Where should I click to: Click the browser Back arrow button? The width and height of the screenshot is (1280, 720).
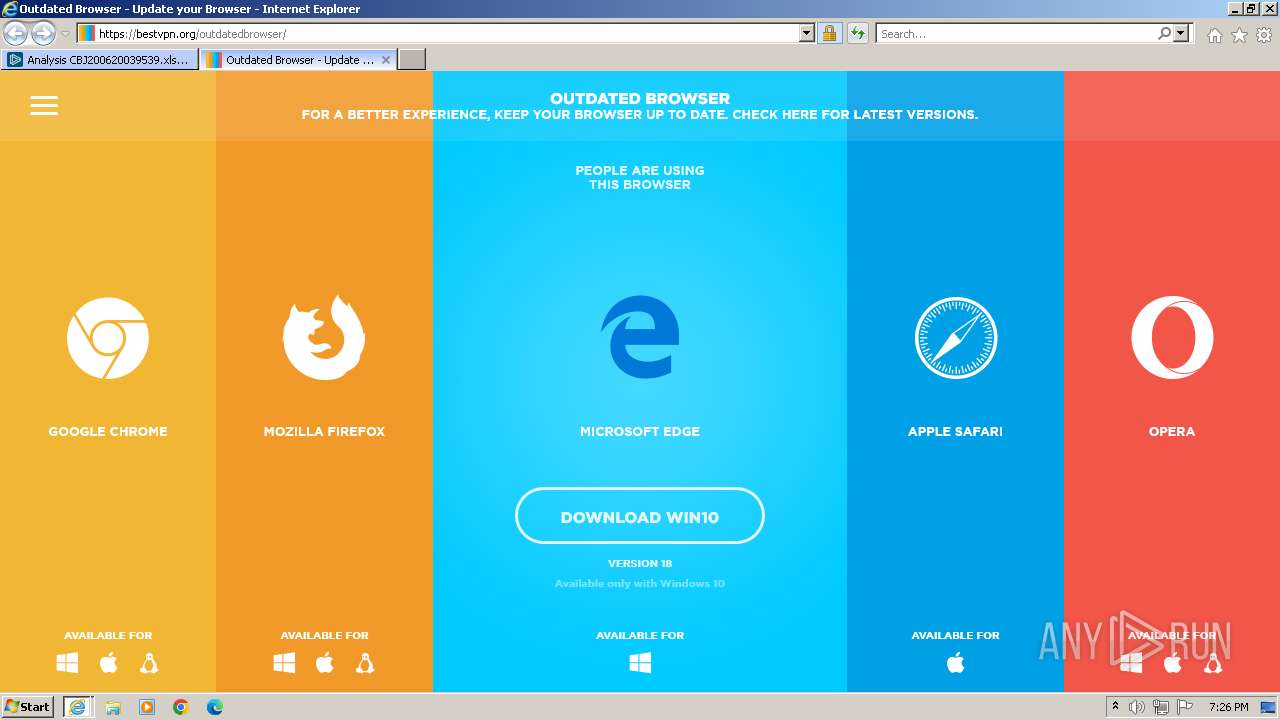click(x=16, y=34)
